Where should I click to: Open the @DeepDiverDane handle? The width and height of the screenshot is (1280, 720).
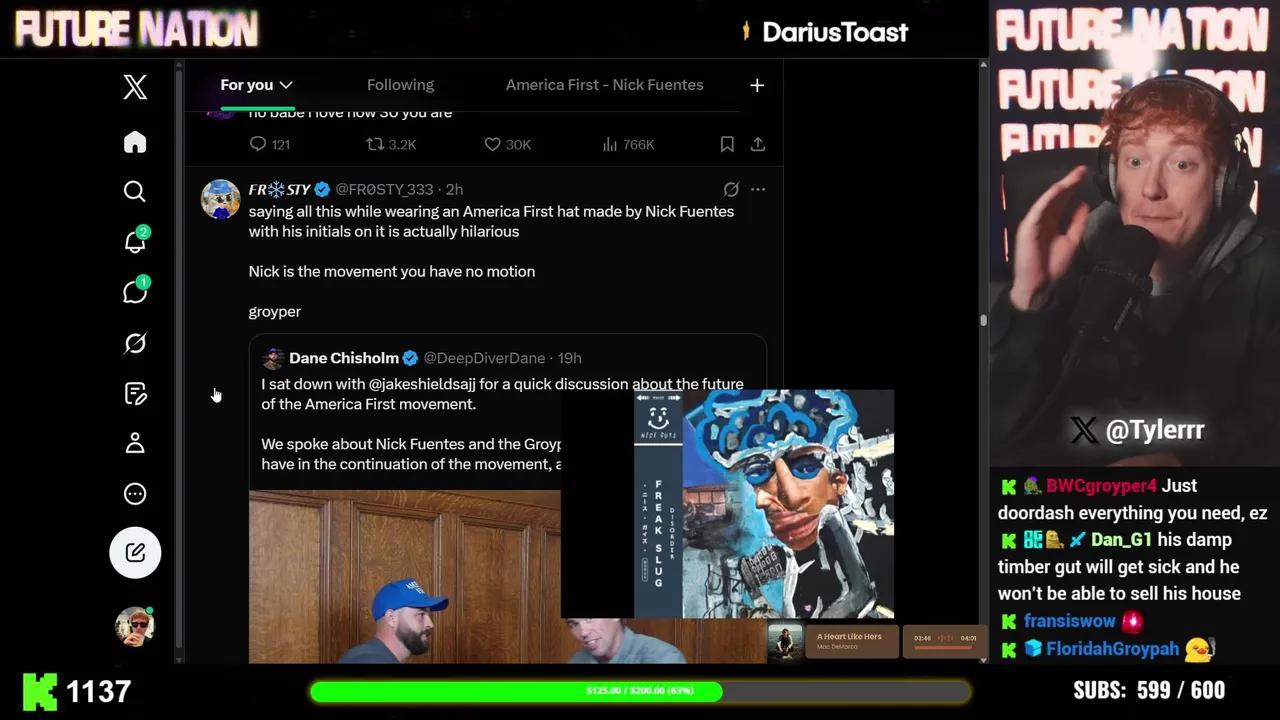pyautogui.click(x=484, y=358)
